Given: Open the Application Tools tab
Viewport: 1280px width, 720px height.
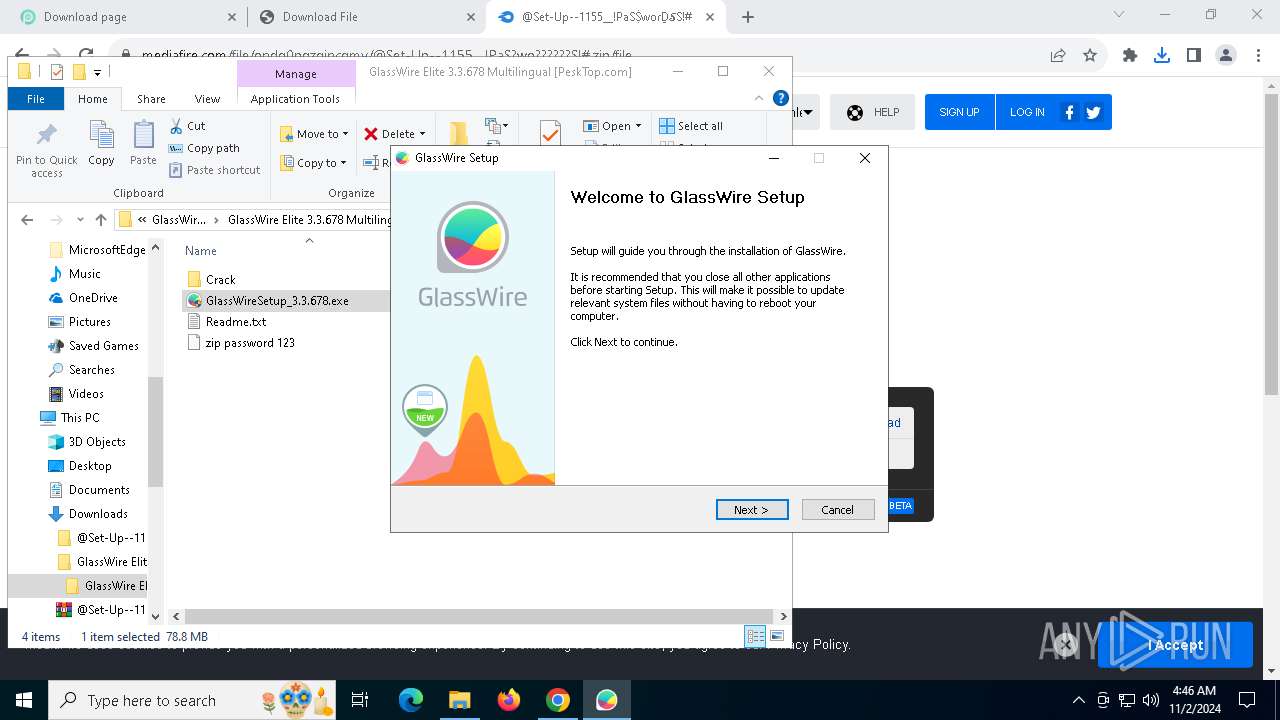Looking at the screenshot, I should 295,99.
